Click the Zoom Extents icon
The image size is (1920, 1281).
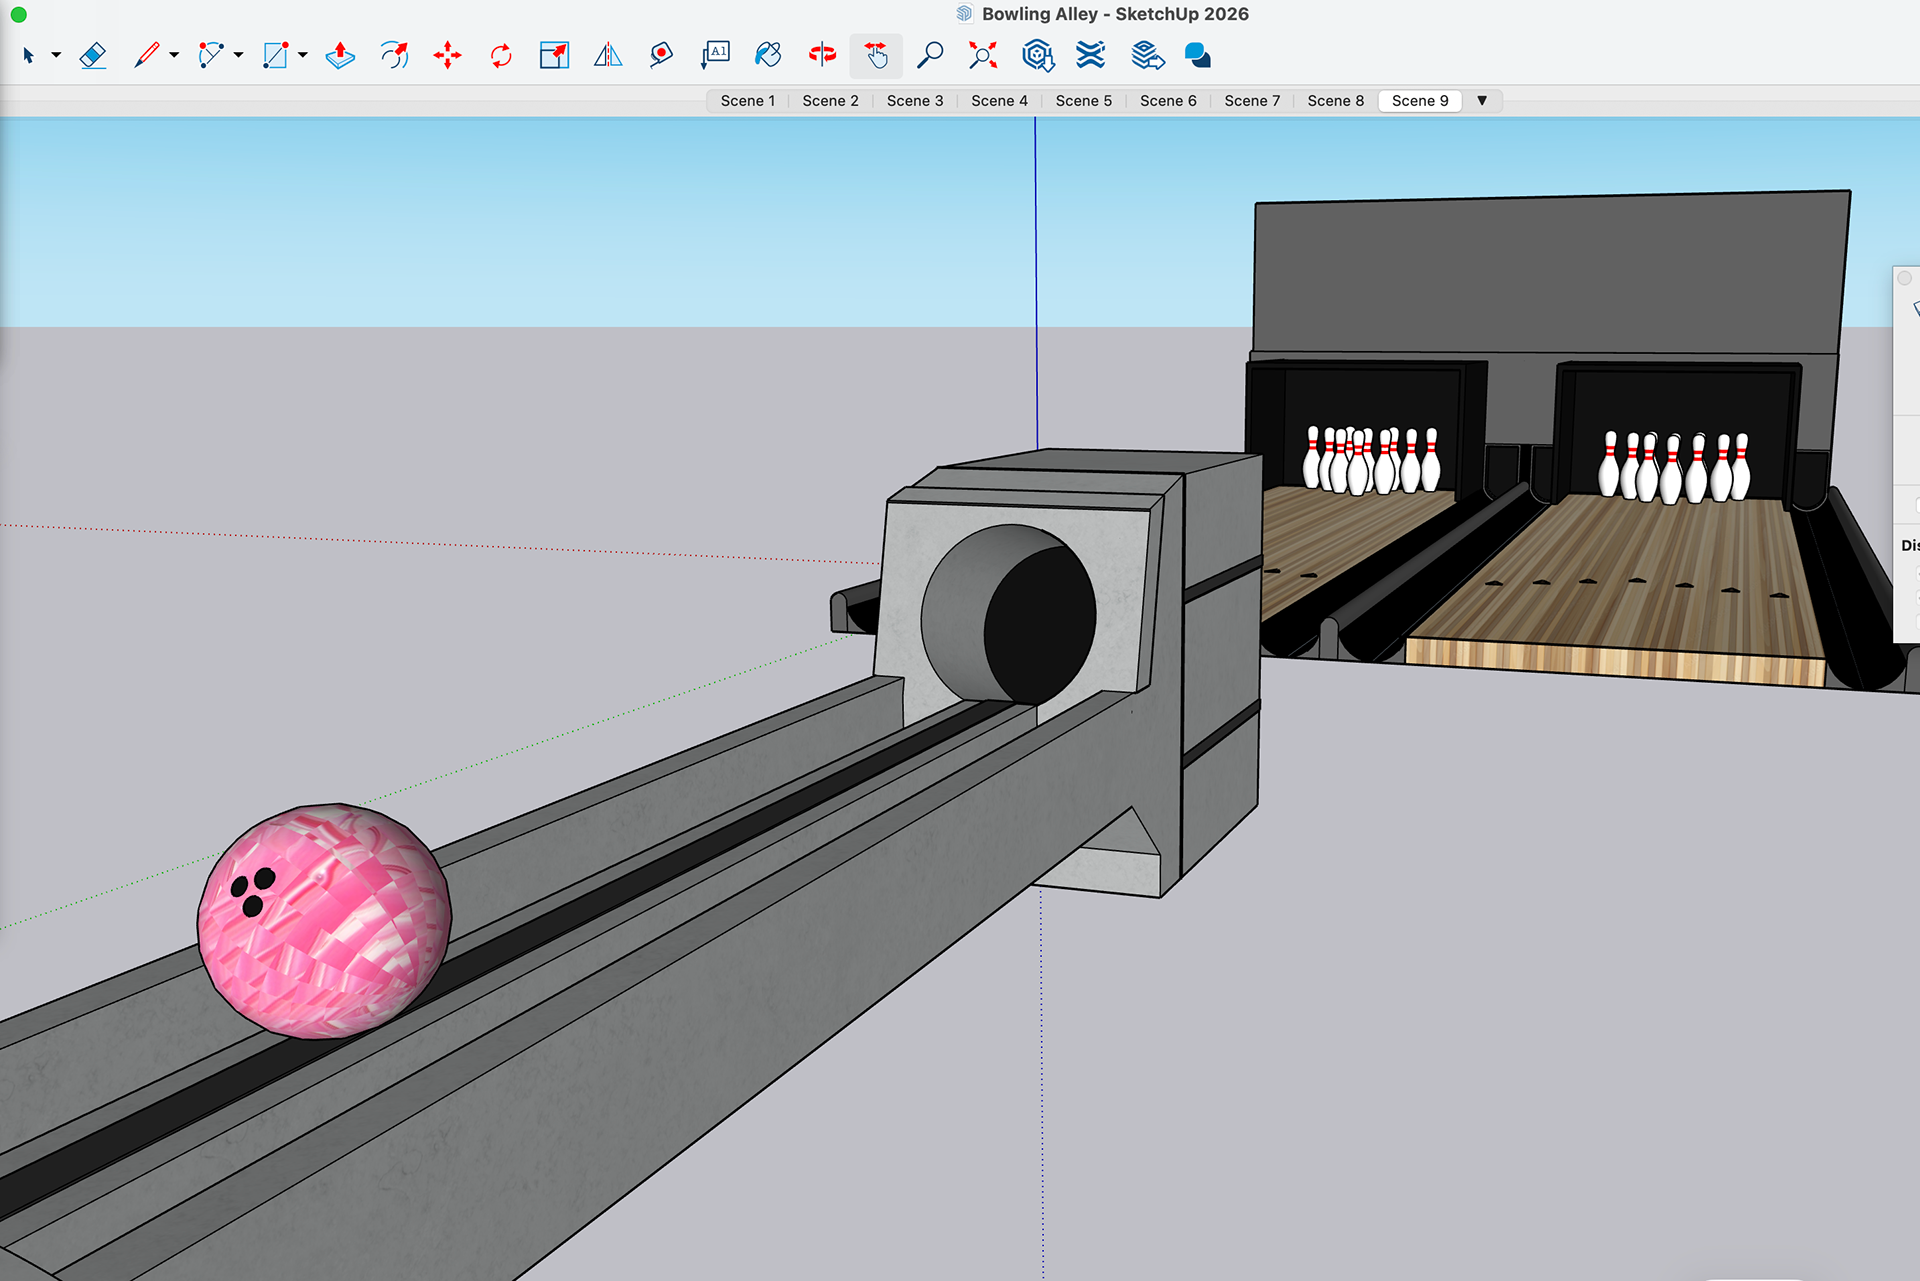pyautogui.click(x=983, y=55)
